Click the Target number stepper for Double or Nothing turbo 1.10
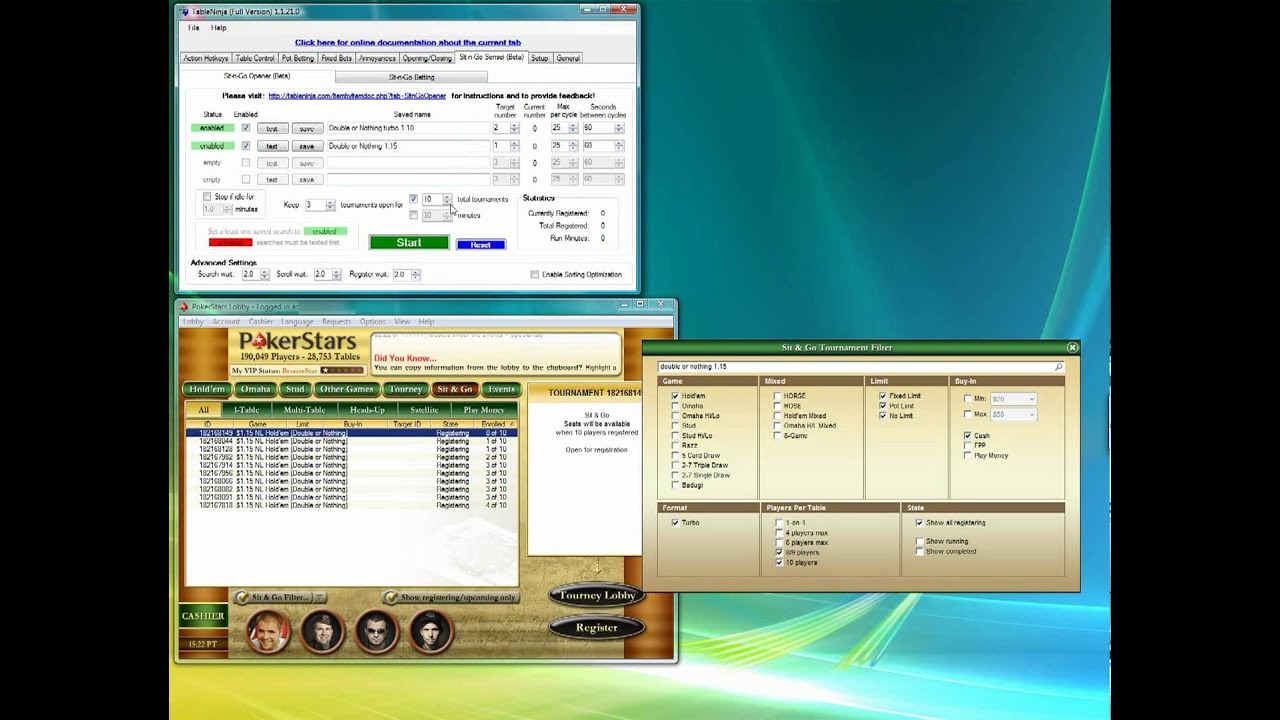This screenshot has height=720, width=1280. 514,128
